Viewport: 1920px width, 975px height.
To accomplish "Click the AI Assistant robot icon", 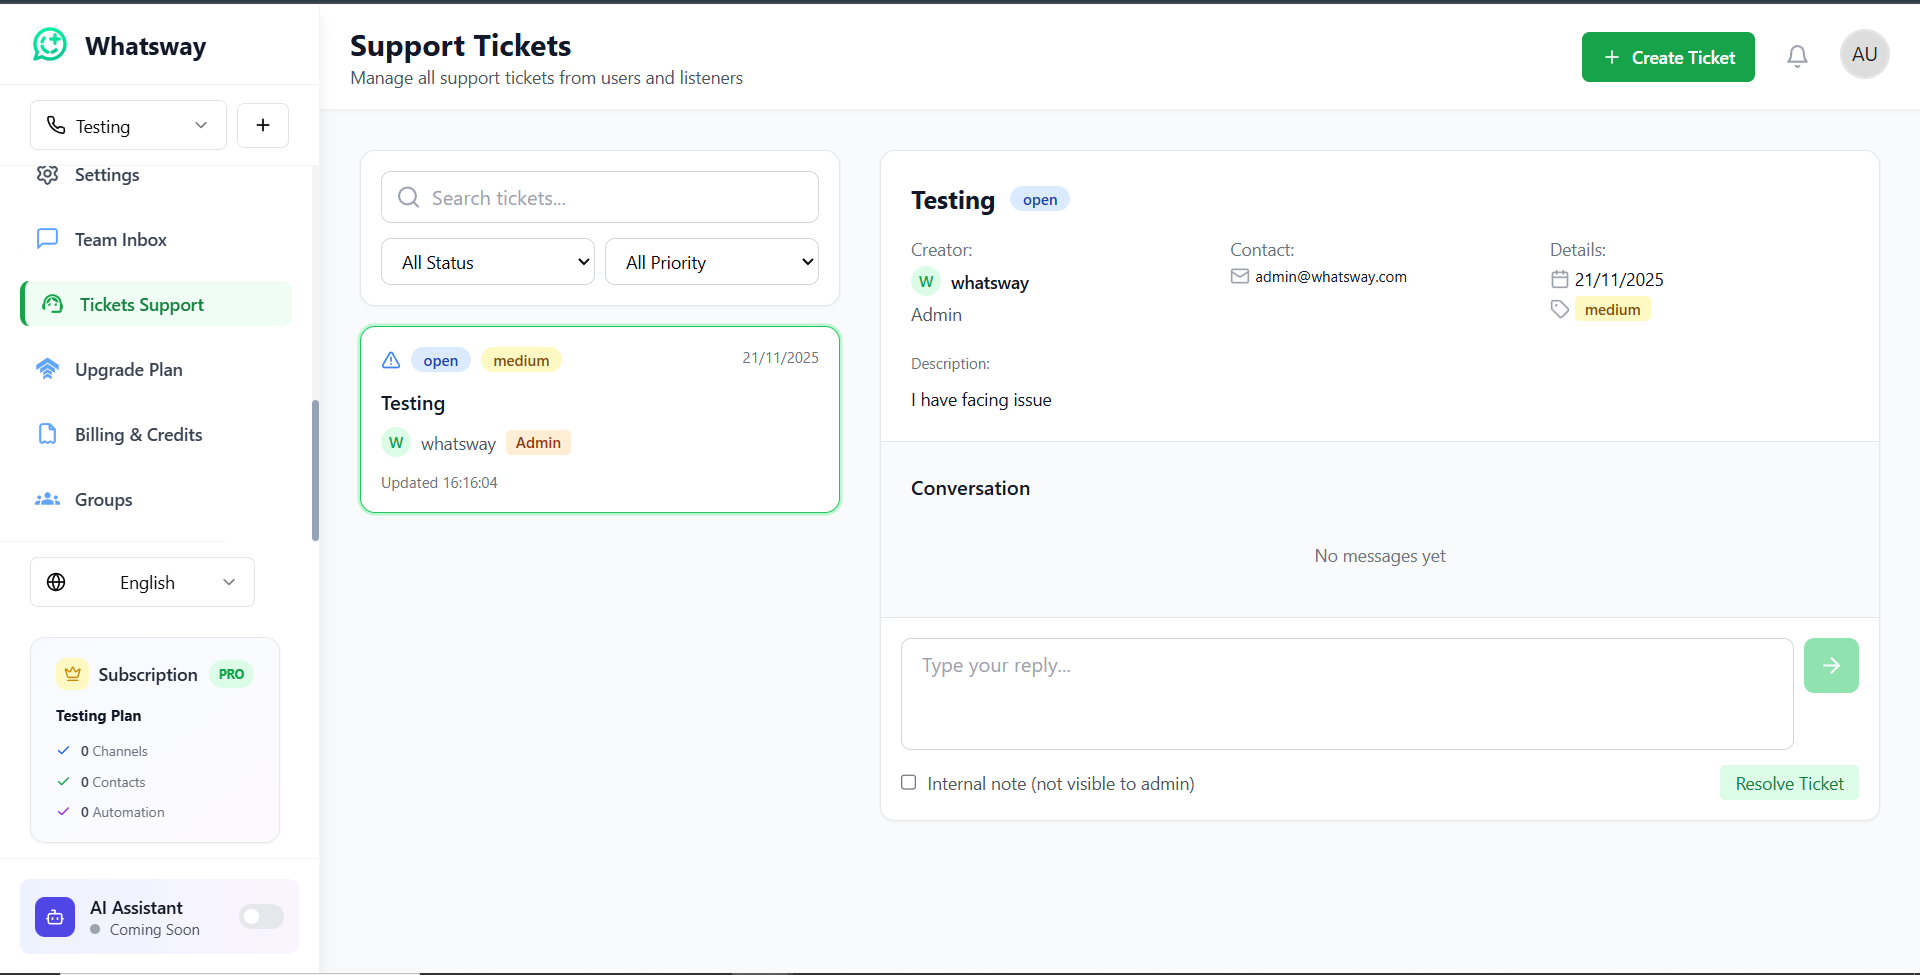I will tap(55, 917).
